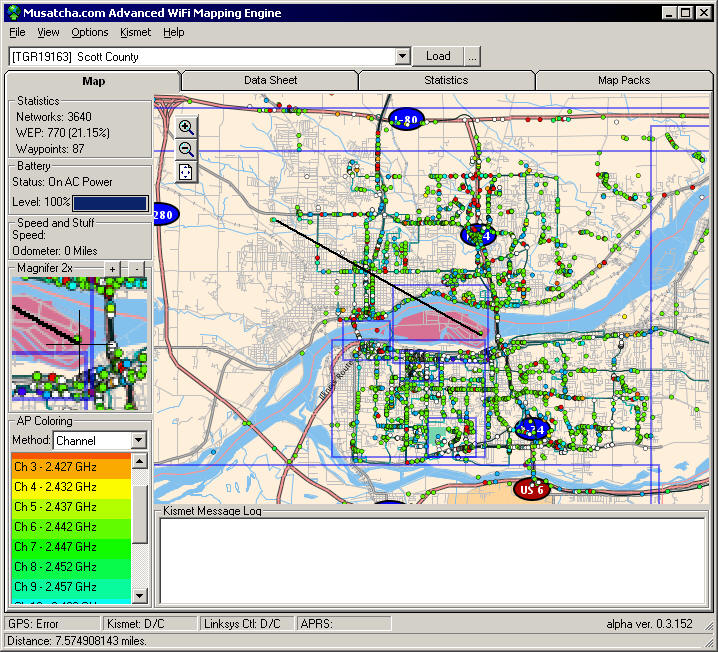Increase magnifier level with the plus button
This screenshot has width=718, height=652.
113,269
